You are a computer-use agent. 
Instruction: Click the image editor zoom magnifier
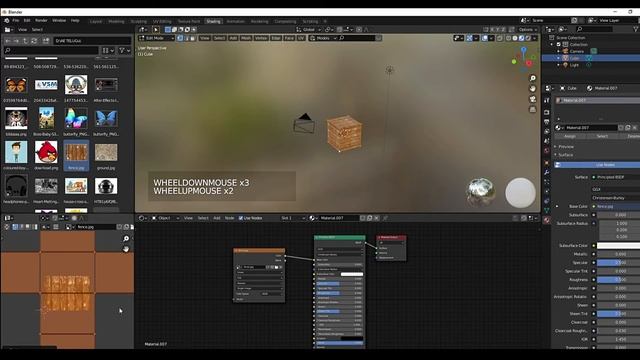126,238
